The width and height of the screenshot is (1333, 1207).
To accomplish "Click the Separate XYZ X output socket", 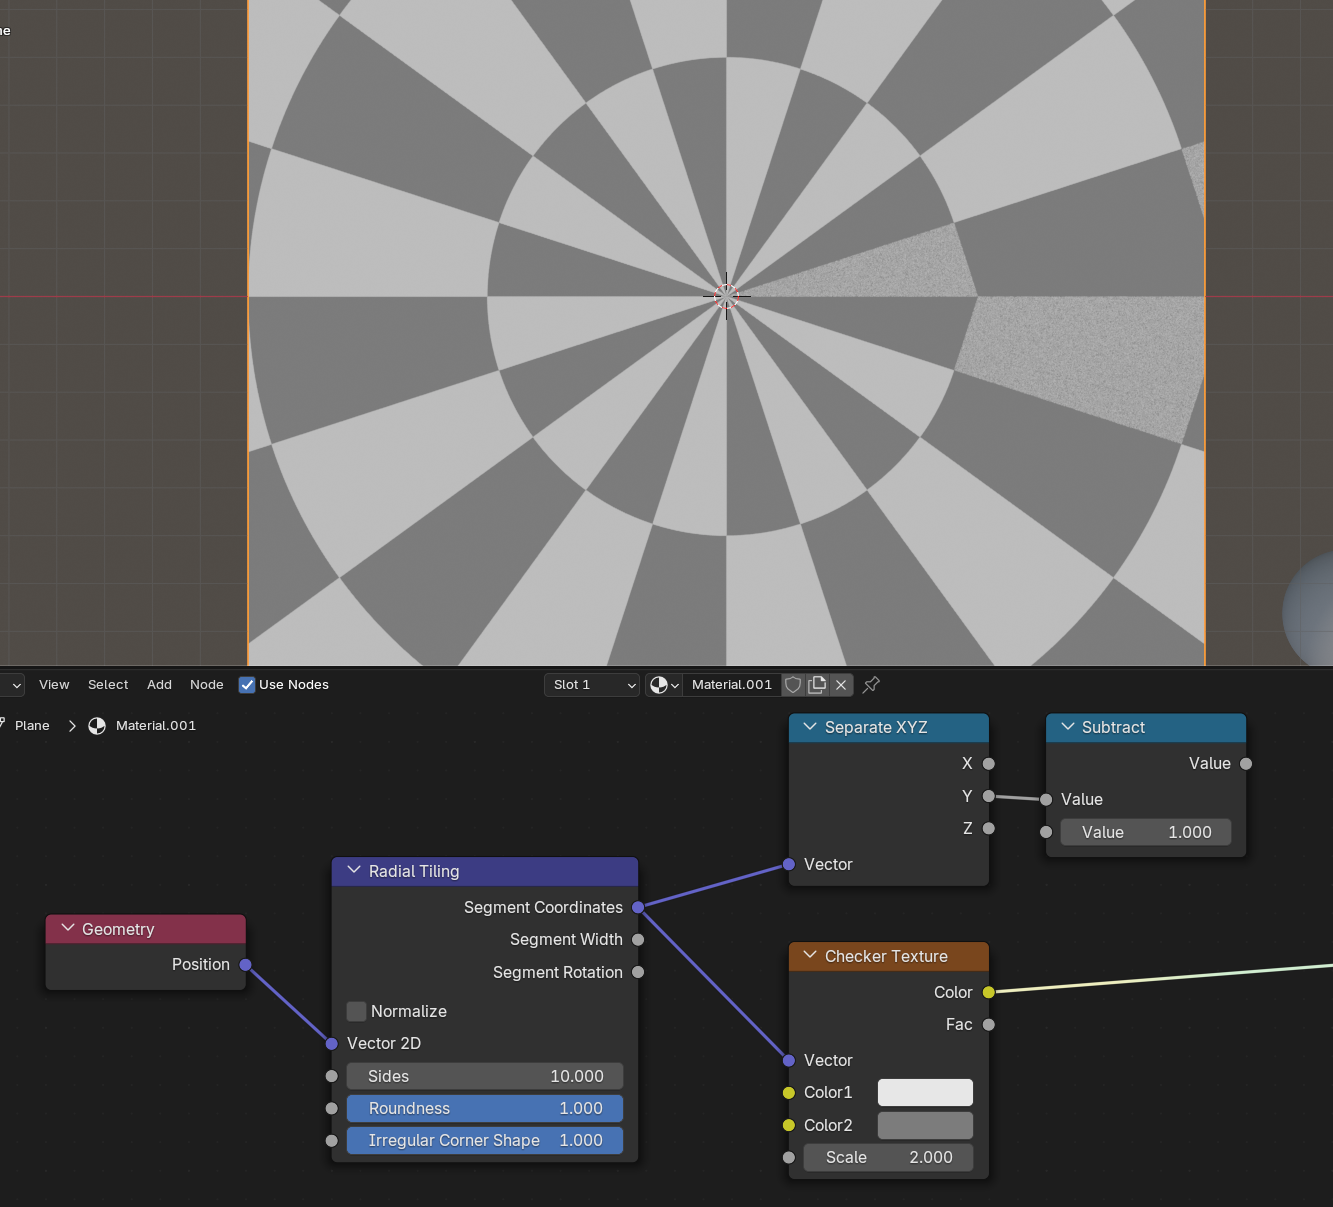I will tap(989, 764).
